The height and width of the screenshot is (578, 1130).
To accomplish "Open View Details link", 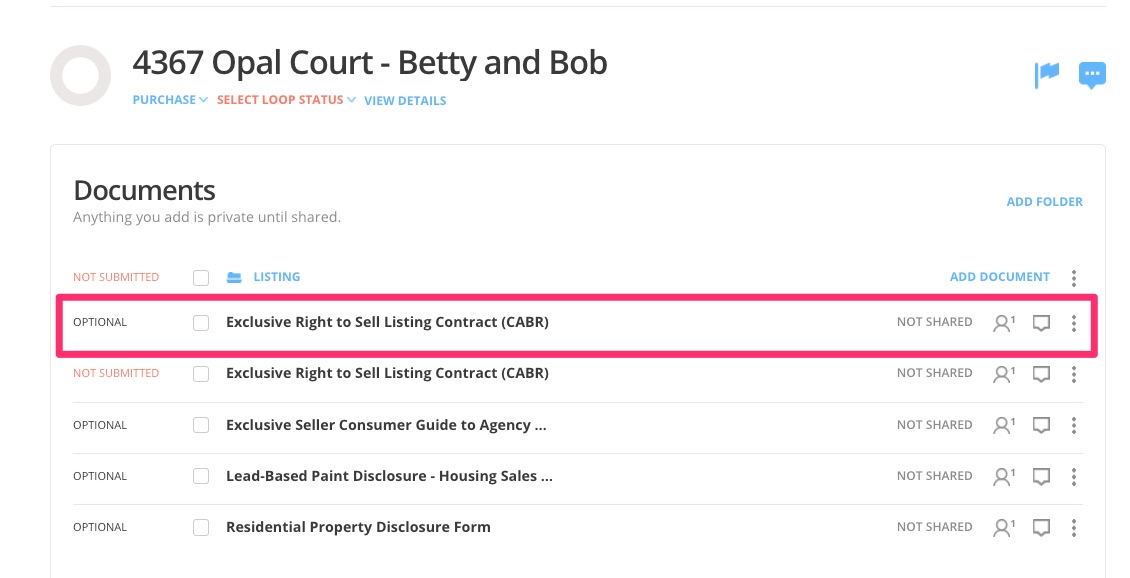I will [x=405, y=100].
